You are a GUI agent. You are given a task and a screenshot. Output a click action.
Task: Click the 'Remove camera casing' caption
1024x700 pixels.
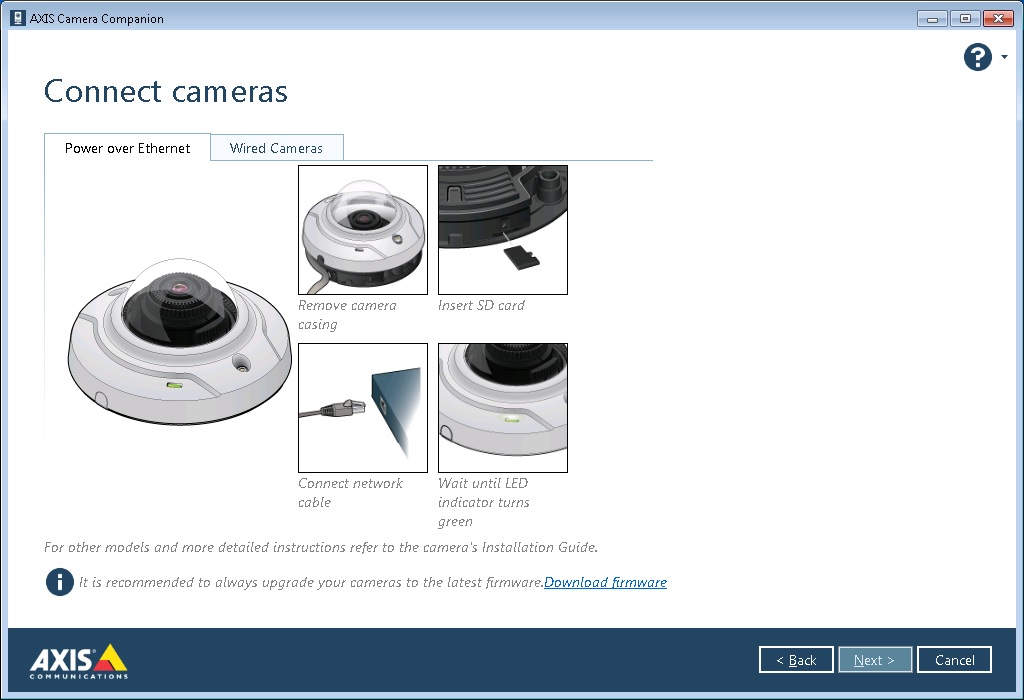tap(347, 315)
